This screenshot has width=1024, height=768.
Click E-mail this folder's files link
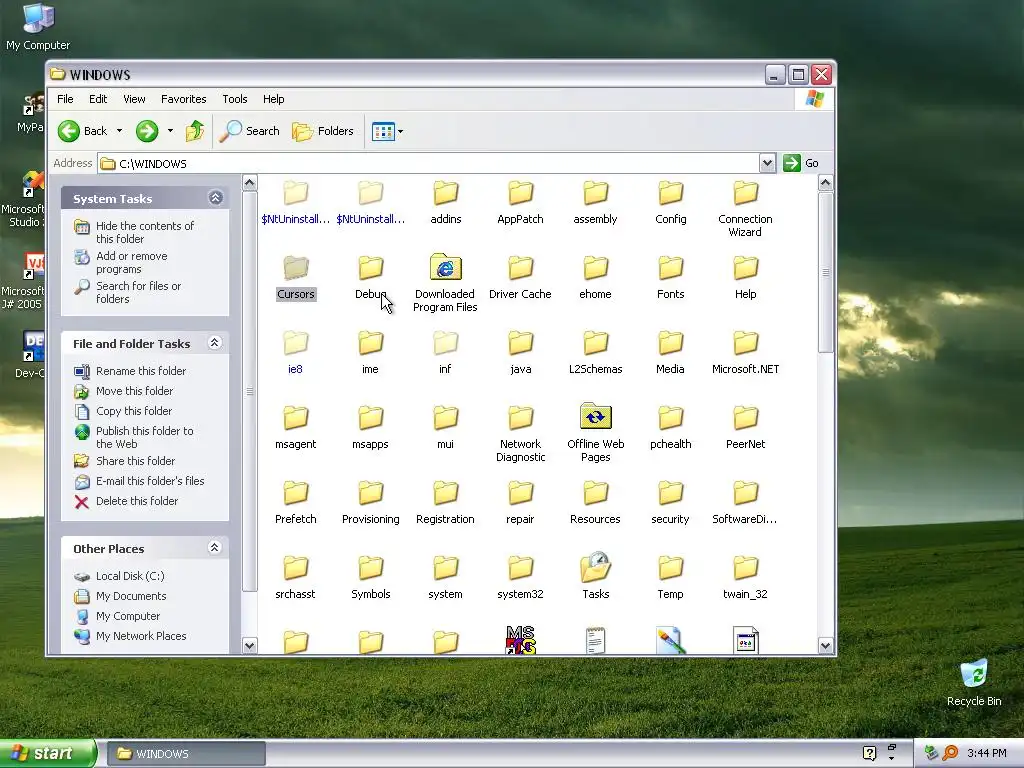[x=150, y=481]
